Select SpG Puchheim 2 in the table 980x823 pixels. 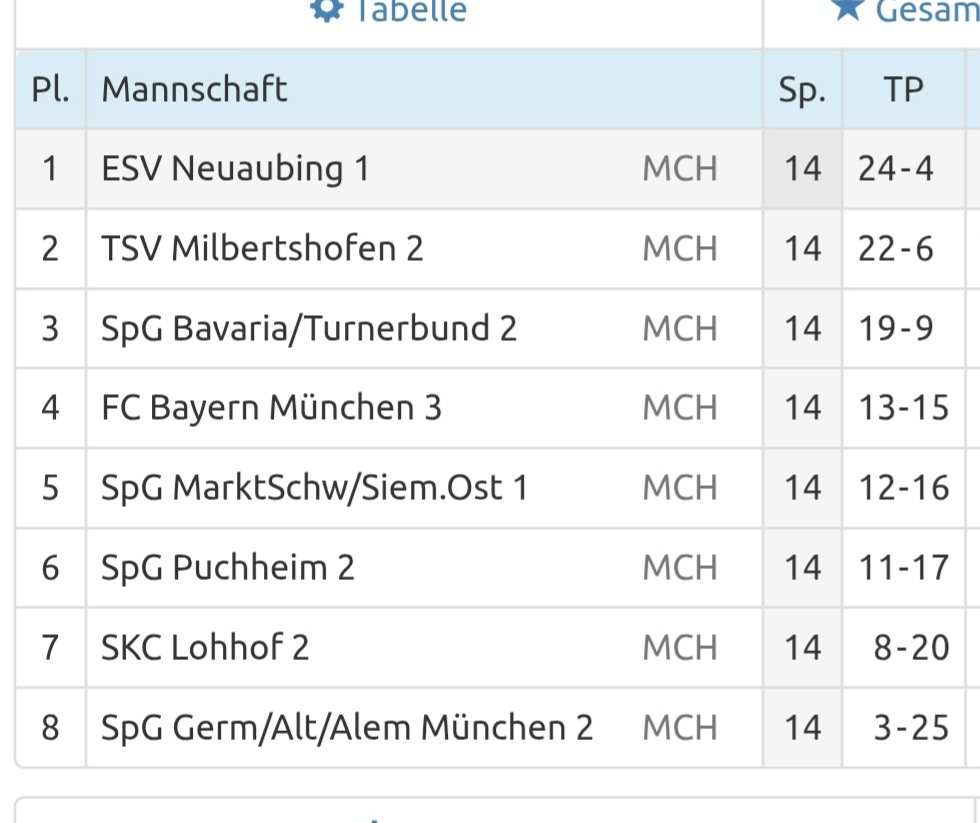pos(229,568)
